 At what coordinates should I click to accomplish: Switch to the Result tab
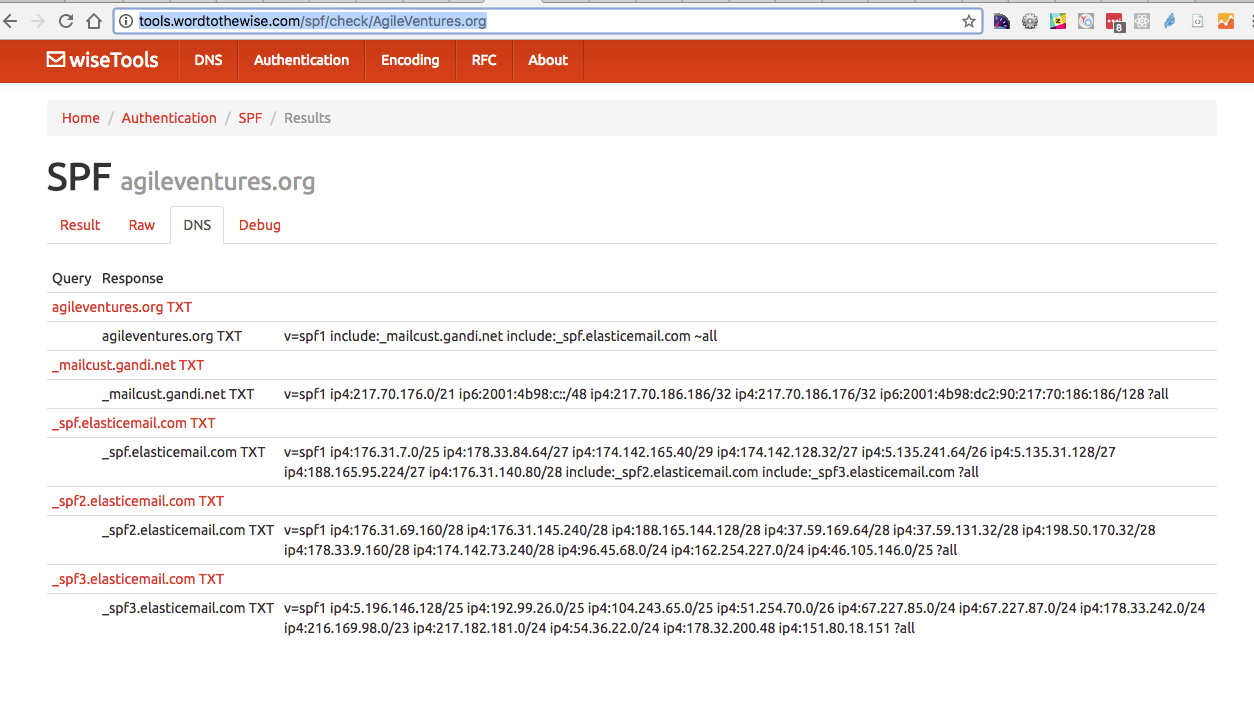point(80,225)
